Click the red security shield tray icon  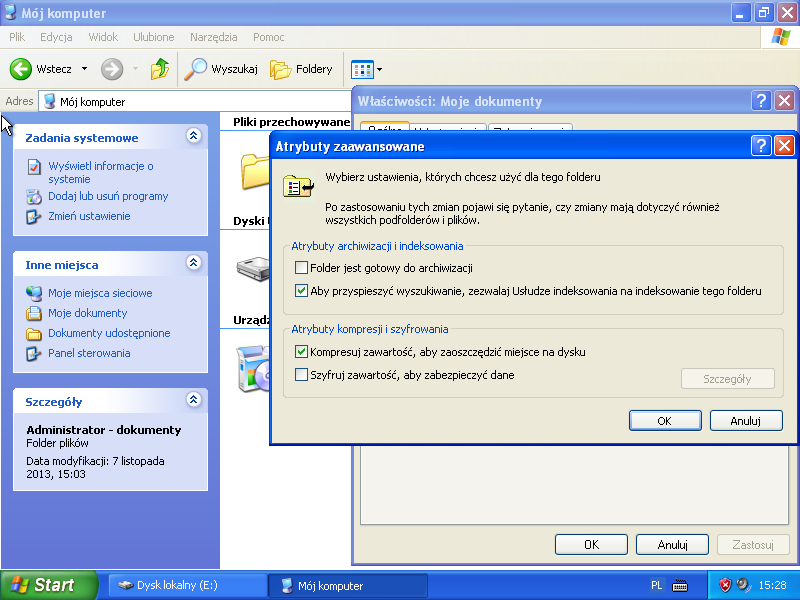[x=725, y=585]
